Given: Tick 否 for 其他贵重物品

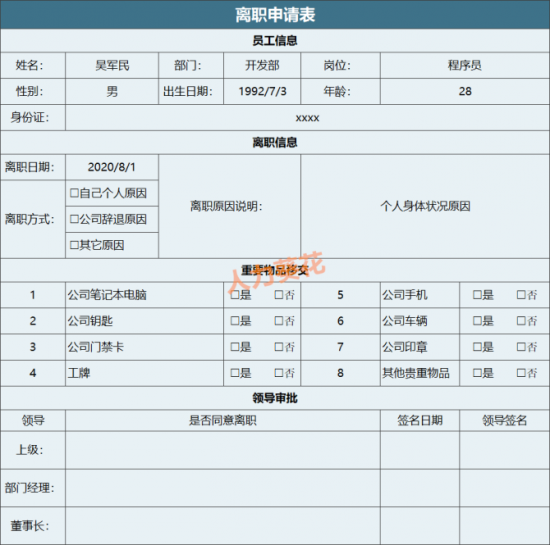Looking at the screenshot, I should pyautogui.click(x=521, y=373).
